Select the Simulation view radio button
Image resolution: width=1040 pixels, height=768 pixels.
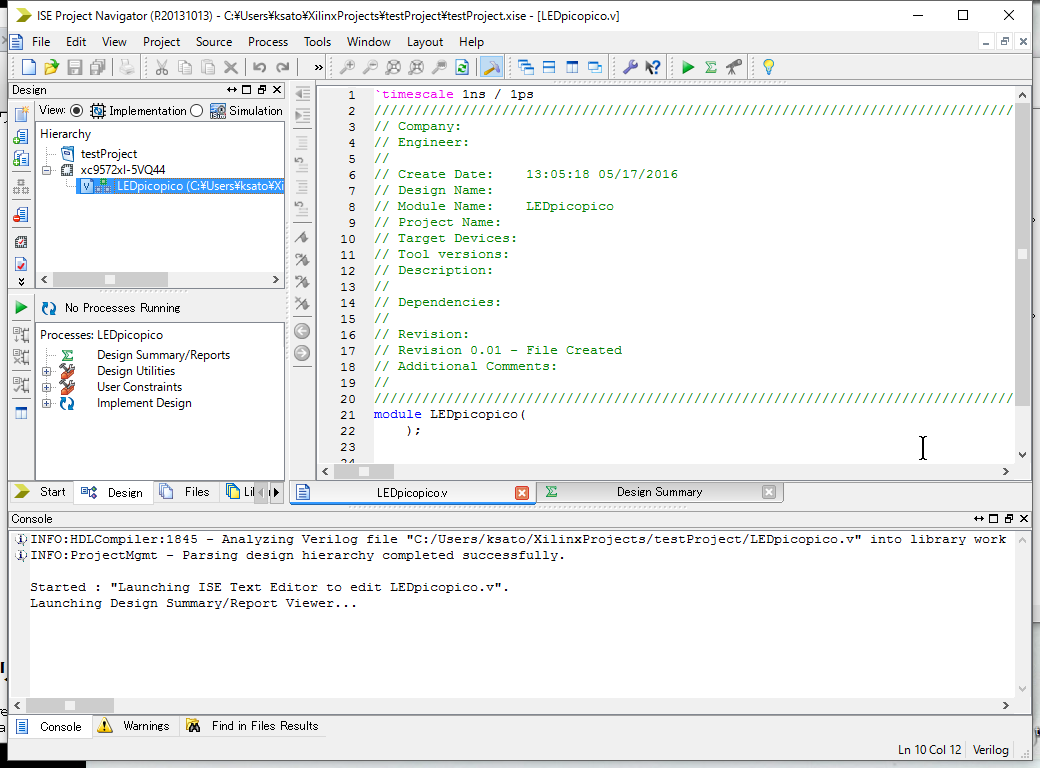(196, 111)
